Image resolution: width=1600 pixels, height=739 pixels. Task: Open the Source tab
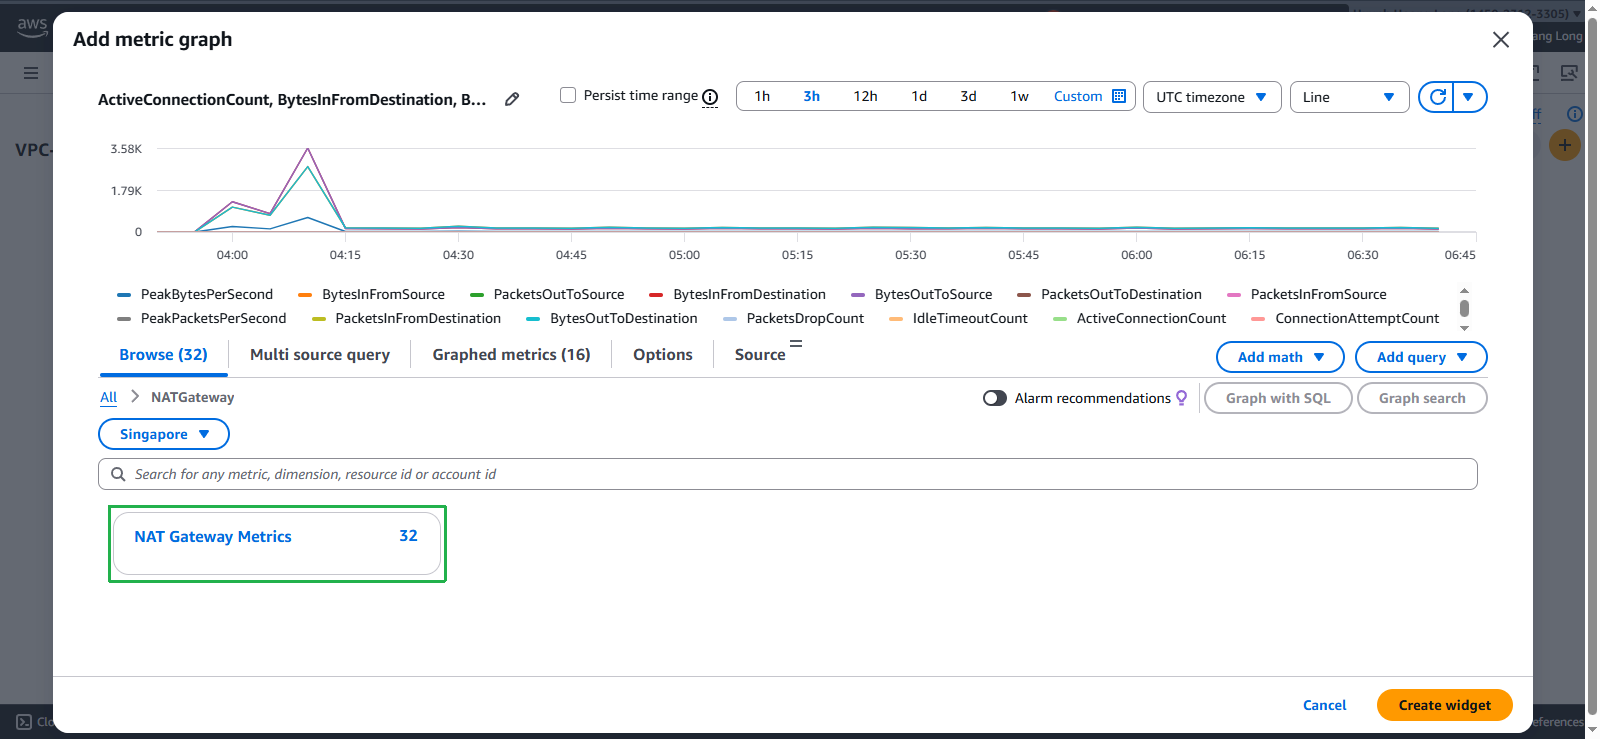pos(760,354)
